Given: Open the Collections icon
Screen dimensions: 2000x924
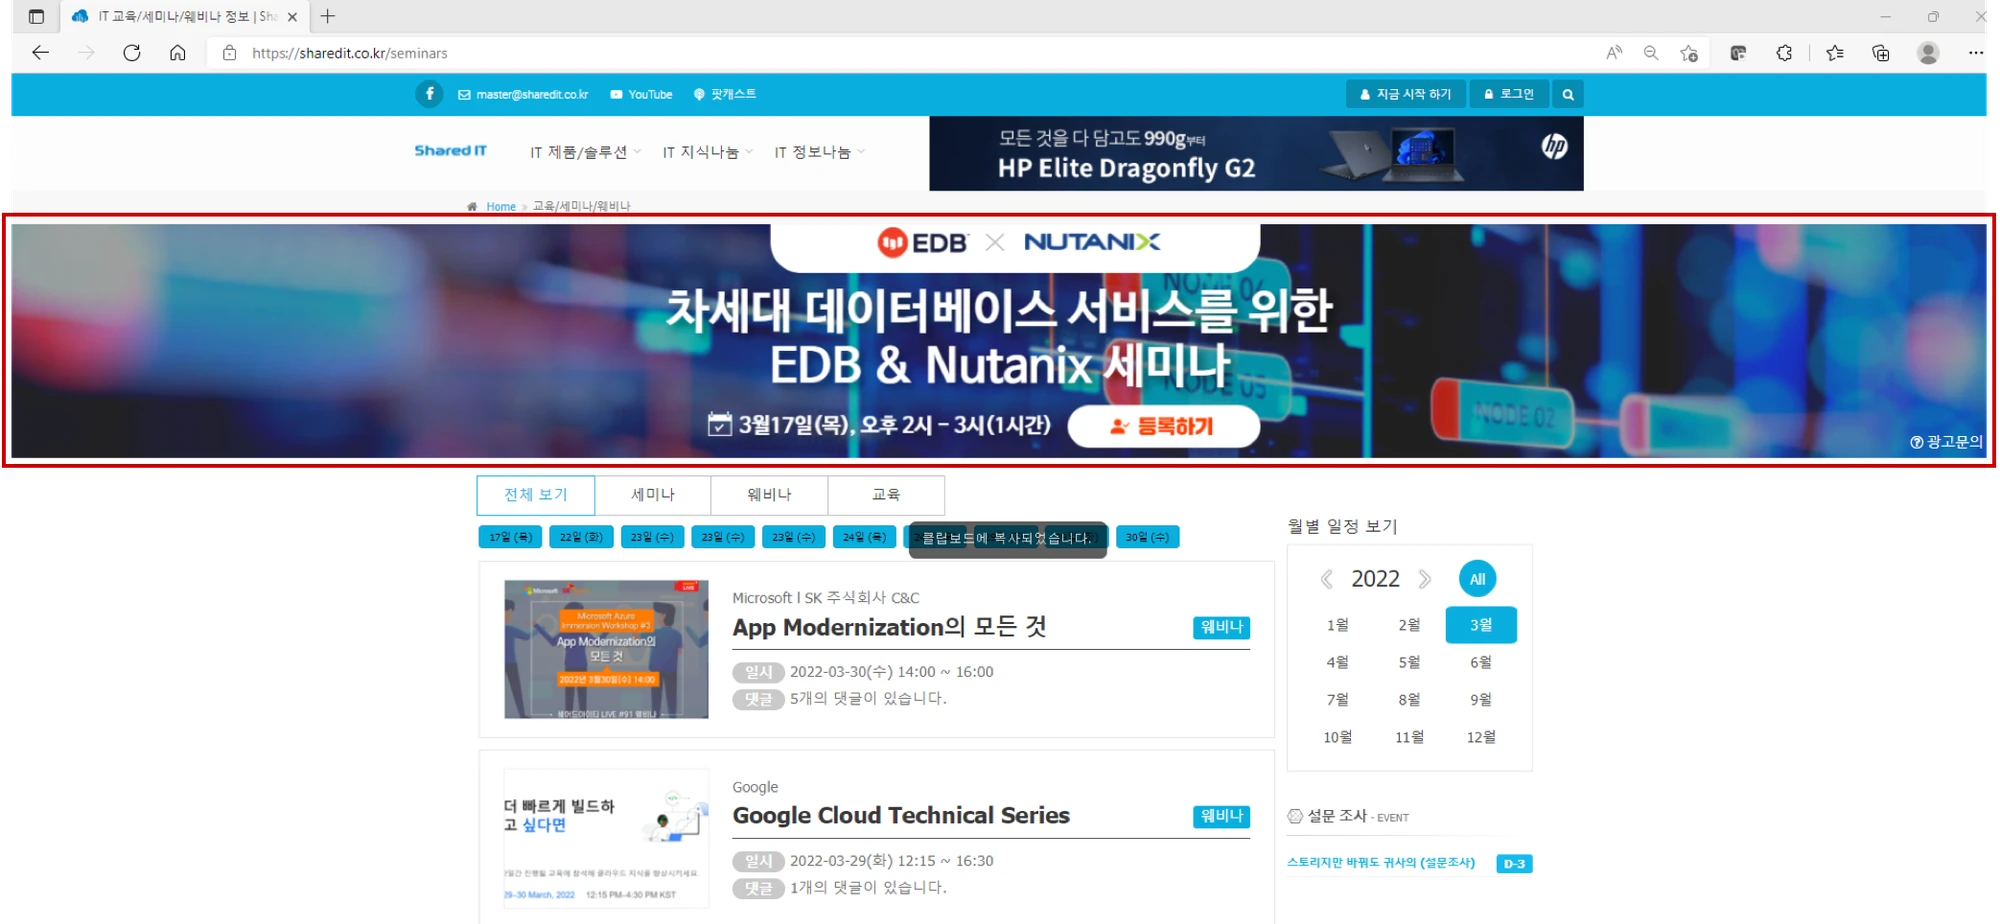Looking at the screenshot, I should 1881,53.
